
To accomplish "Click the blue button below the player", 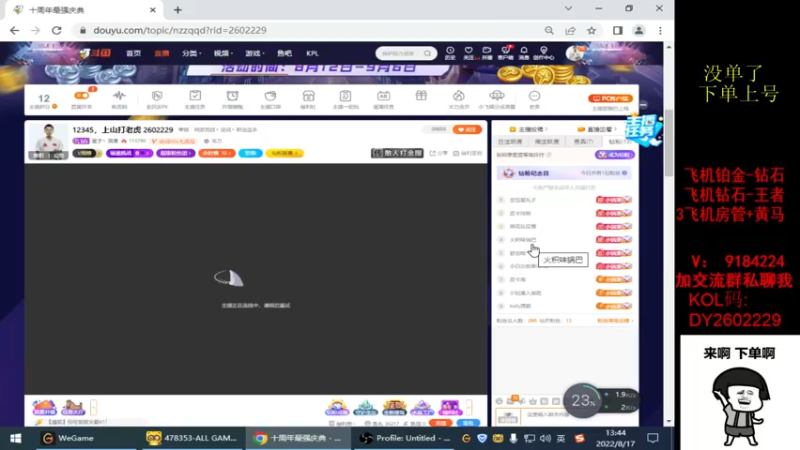I will [468, 423].
